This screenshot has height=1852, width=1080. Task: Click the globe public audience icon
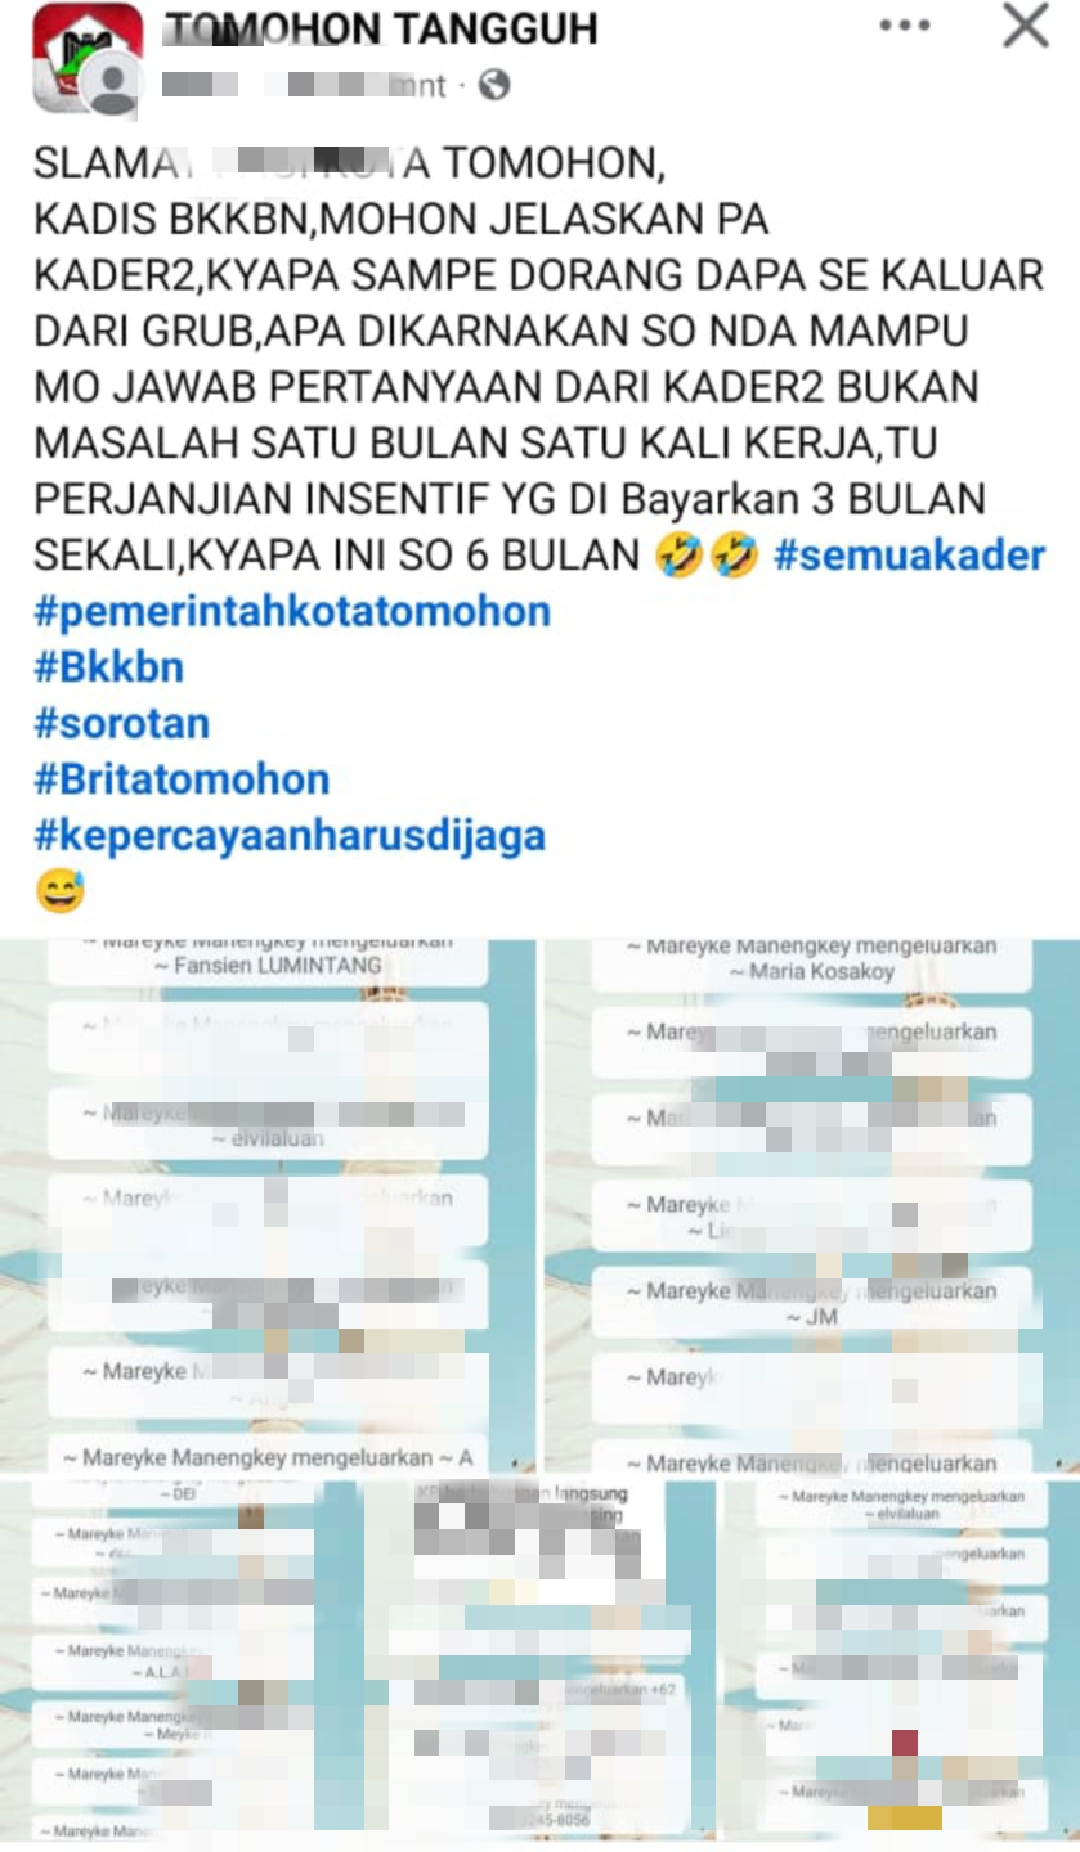click(x=494, y=85)
